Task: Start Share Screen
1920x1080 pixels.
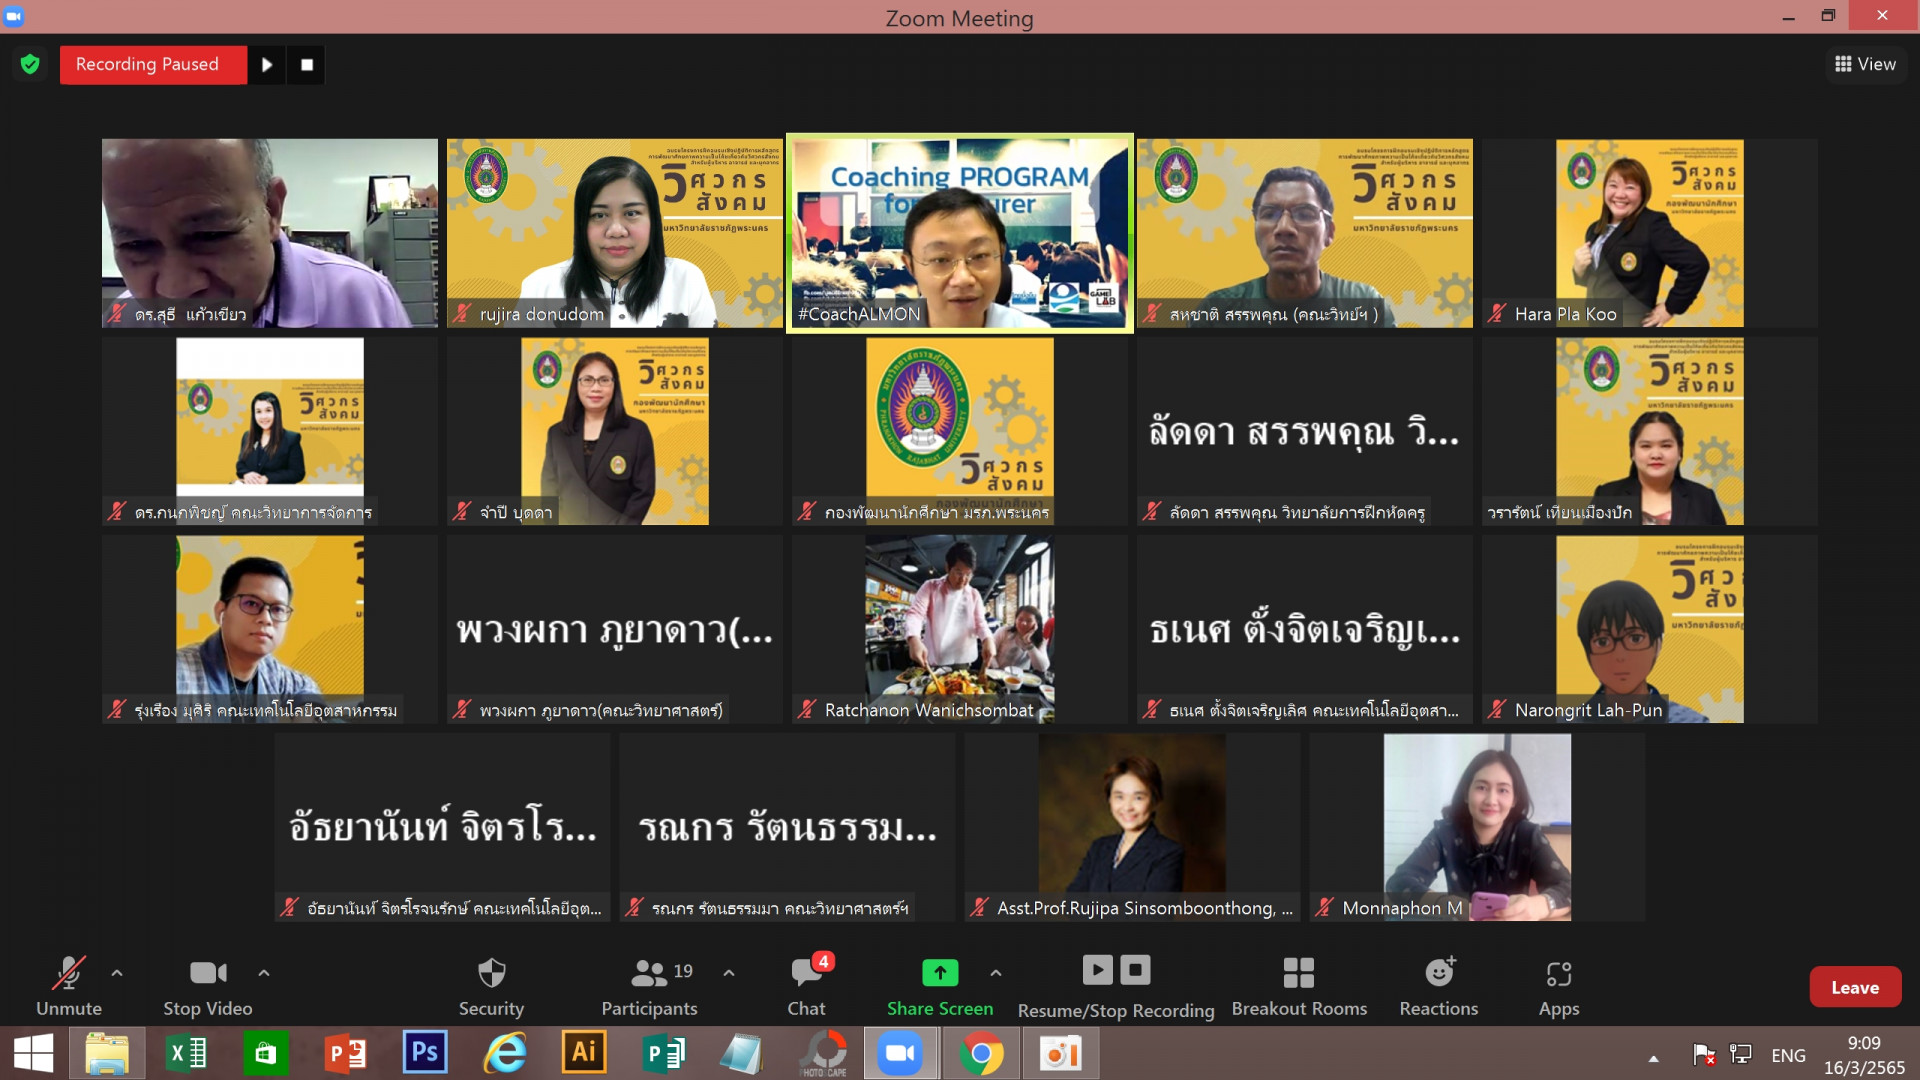Action: tap(940, 986)
